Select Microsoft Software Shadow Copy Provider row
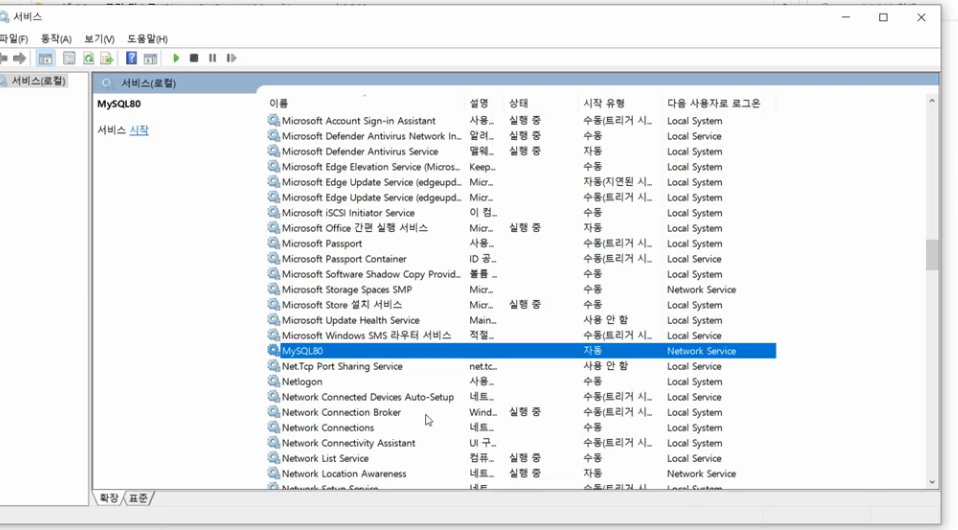The height and width of the screenshot is (530, 958). point(522,274)
